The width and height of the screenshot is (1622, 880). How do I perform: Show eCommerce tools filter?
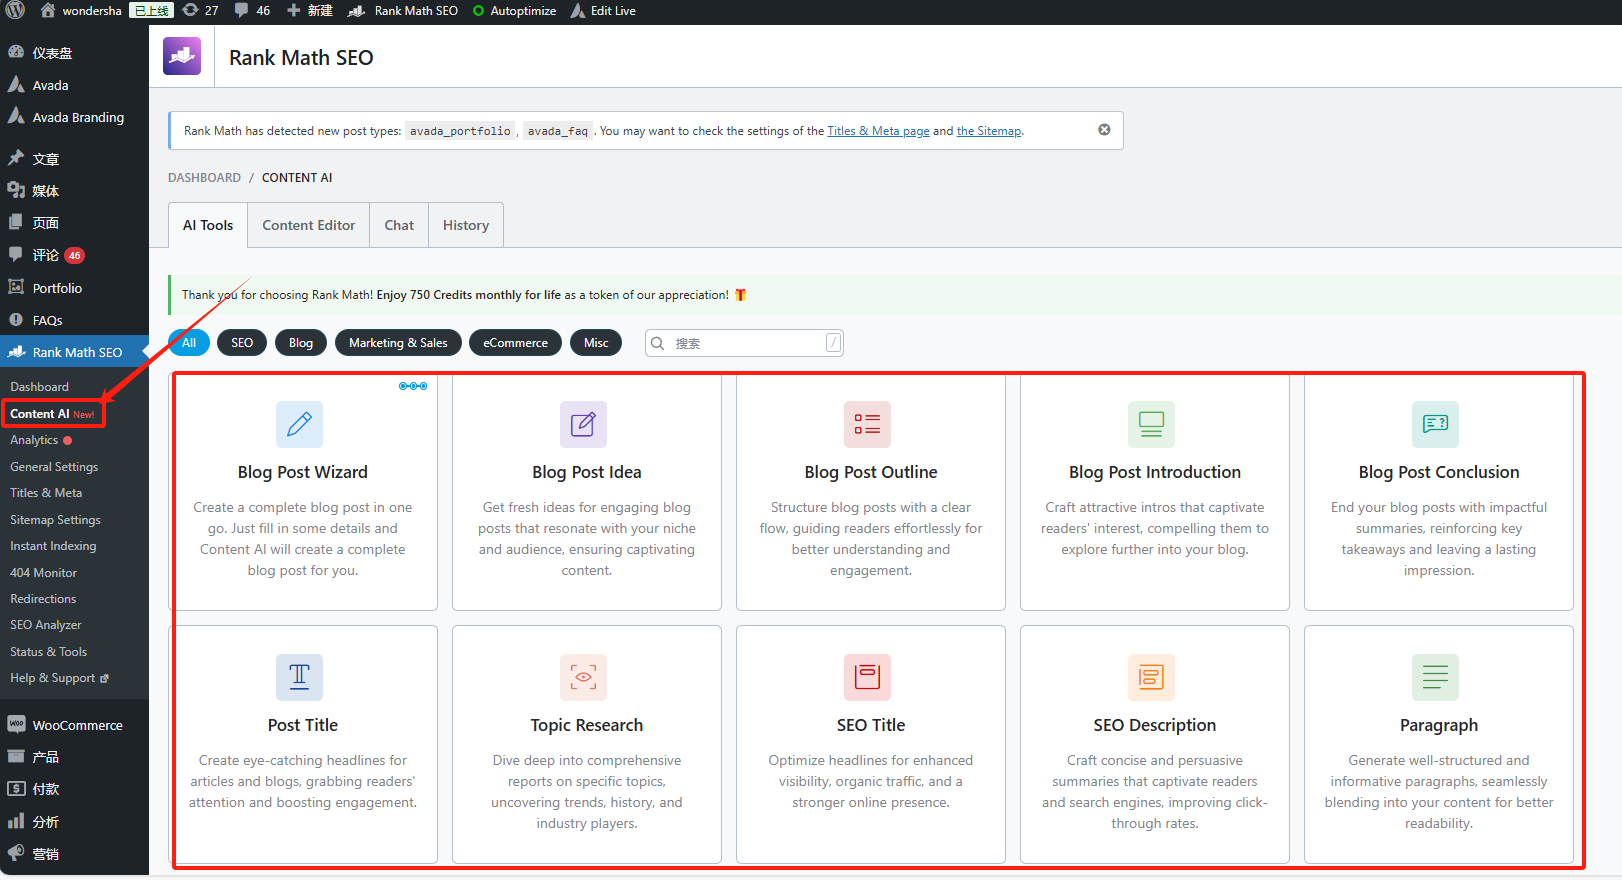[x=515, y=343]
